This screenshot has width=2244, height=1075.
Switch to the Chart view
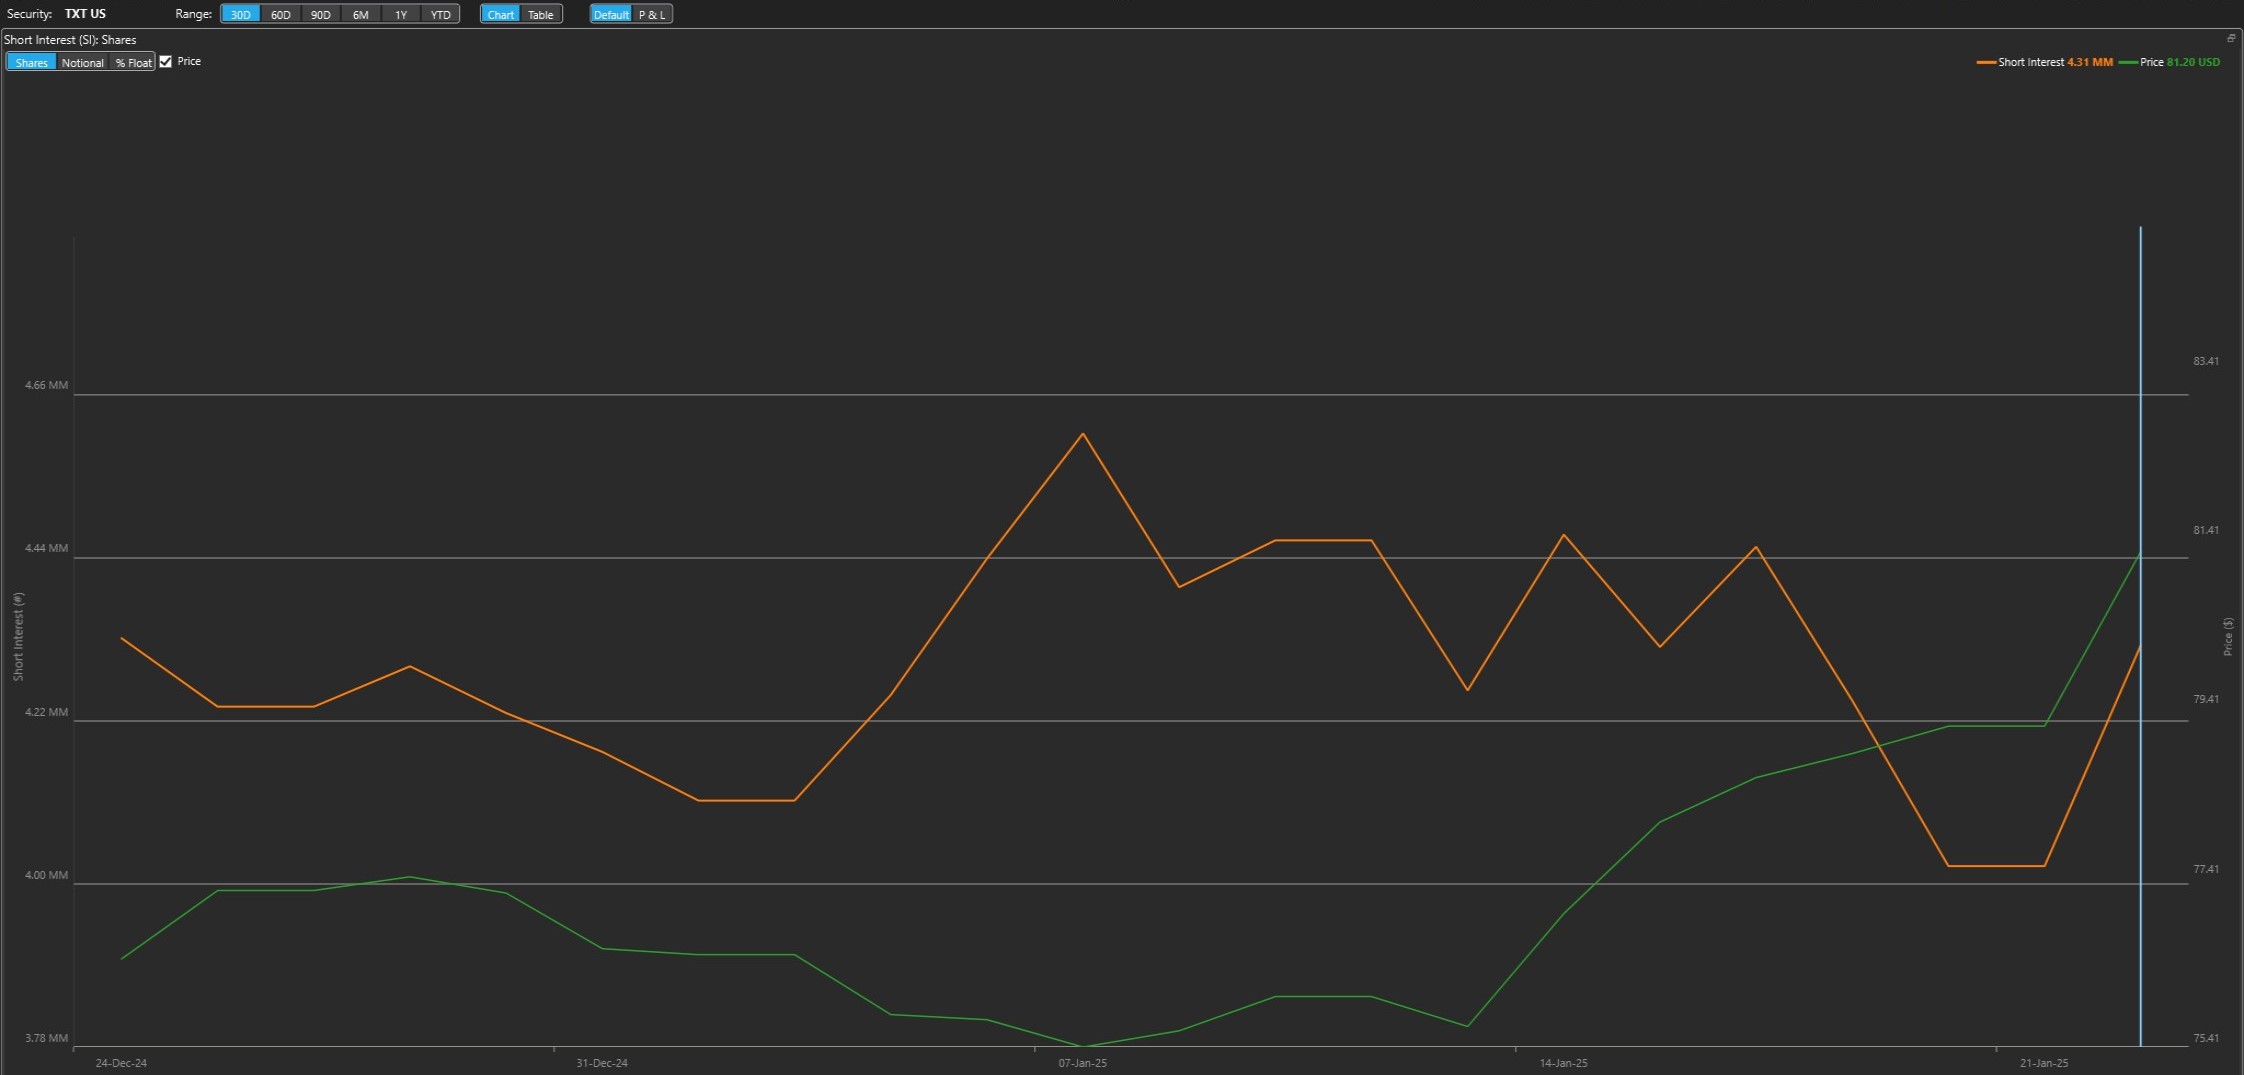[501, 14]
